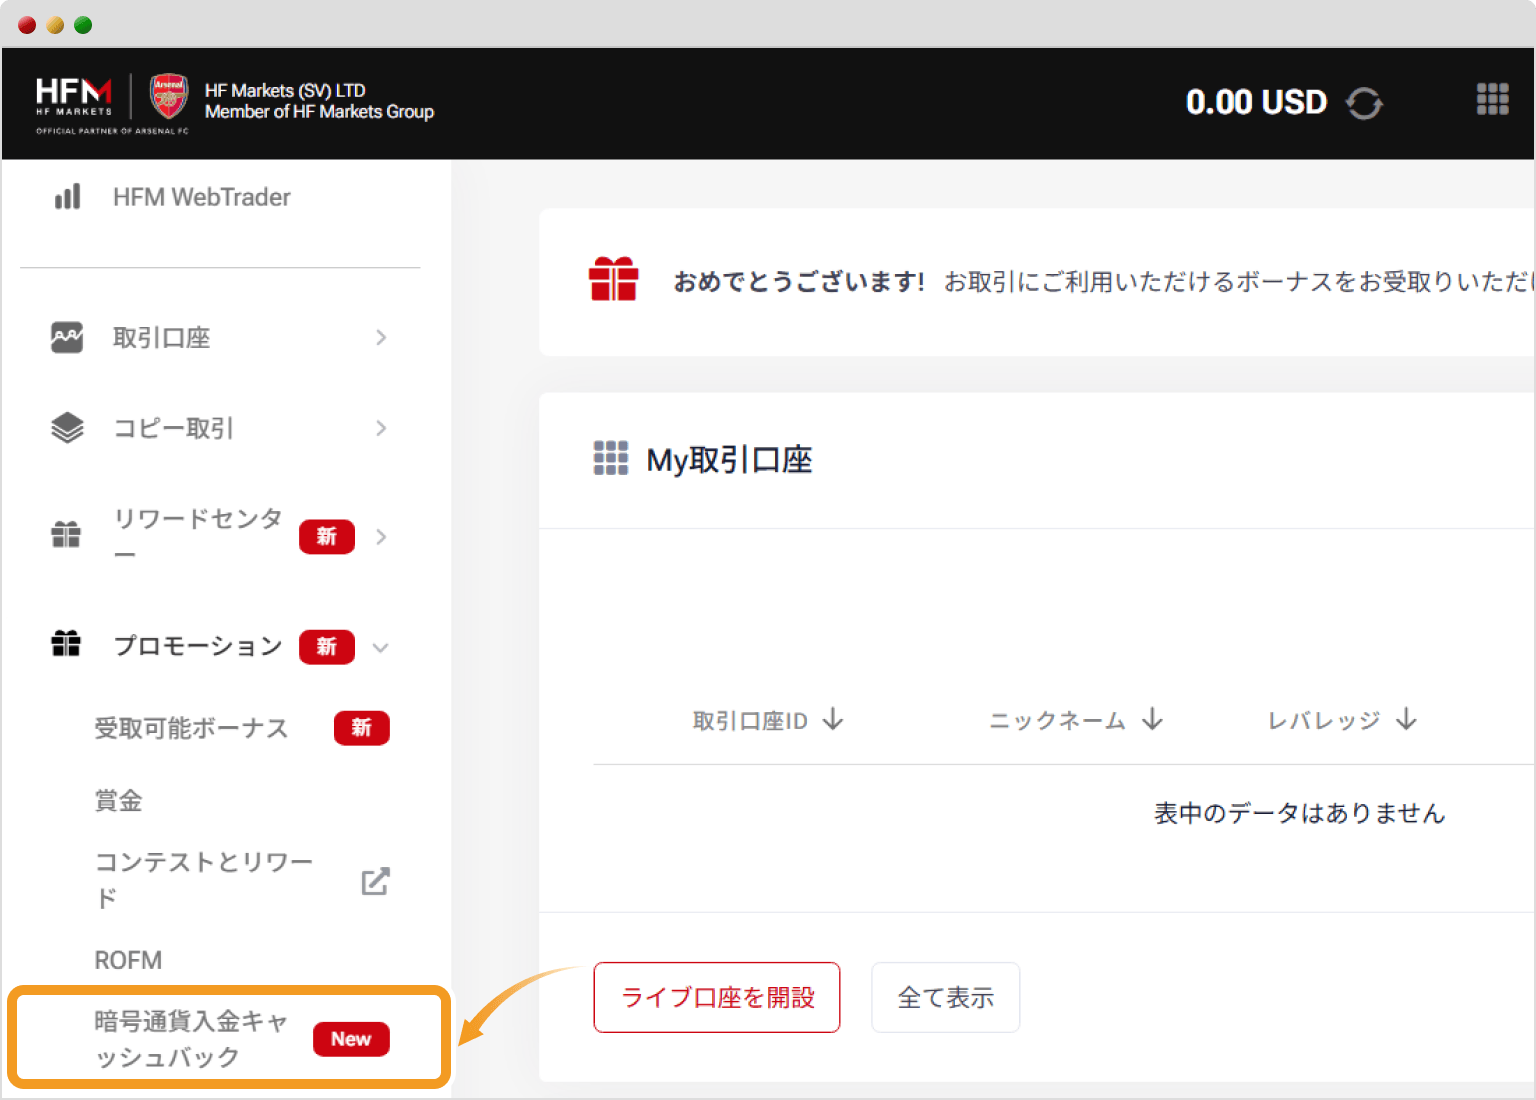
Task: Expand the コピー取引 menu chevron
Action: 381,428
